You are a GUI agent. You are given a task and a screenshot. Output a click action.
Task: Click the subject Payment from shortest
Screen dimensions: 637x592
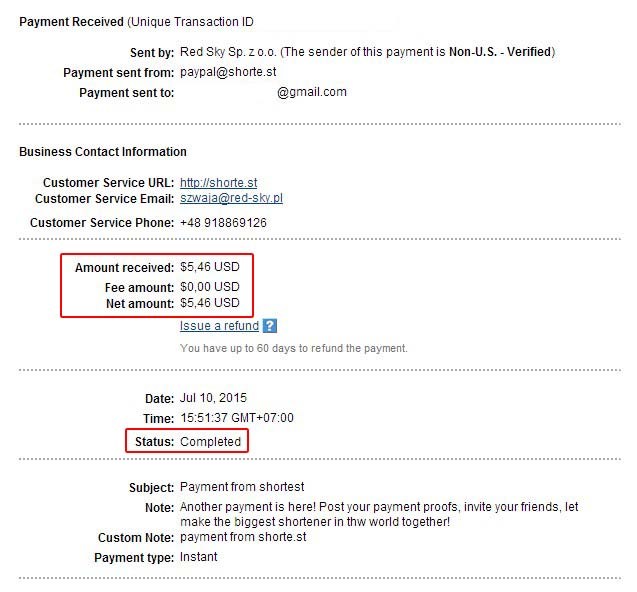point(242,487)
